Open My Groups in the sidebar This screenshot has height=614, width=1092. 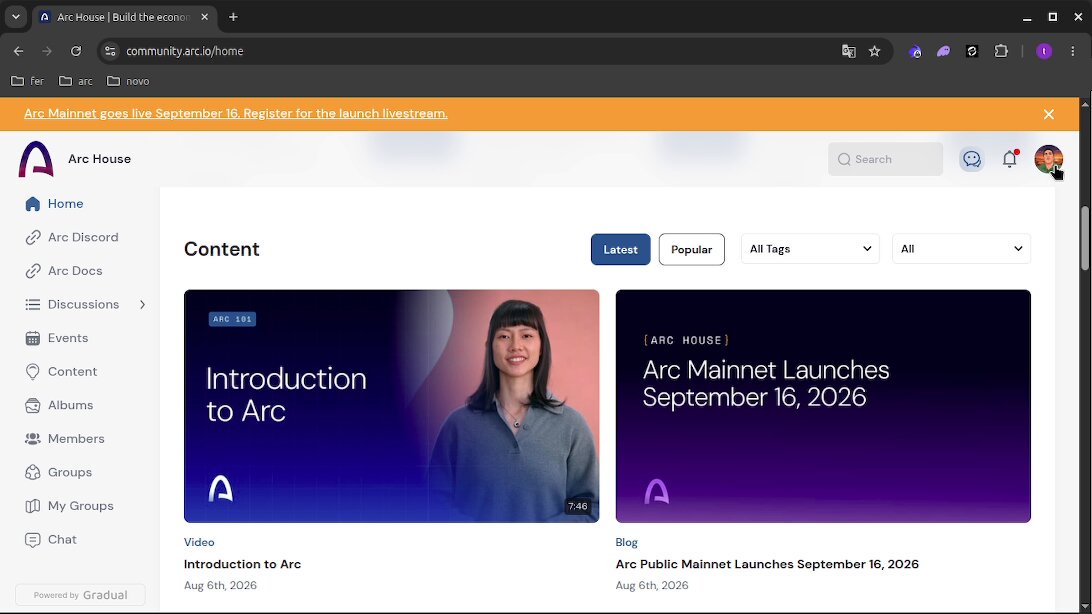69,506
